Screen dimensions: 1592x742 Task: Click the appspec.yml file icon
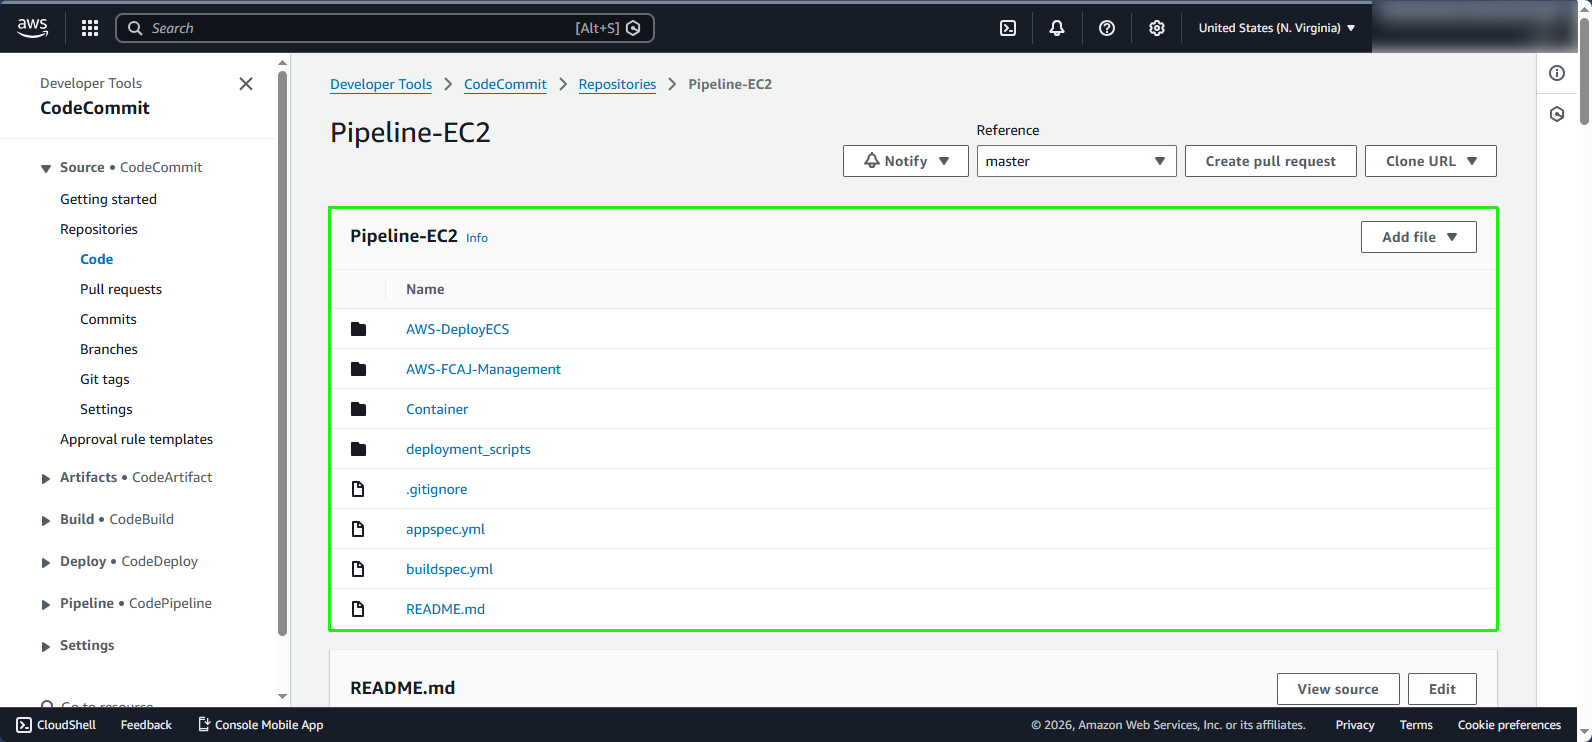pyautogui.click(x=358, y=529)
